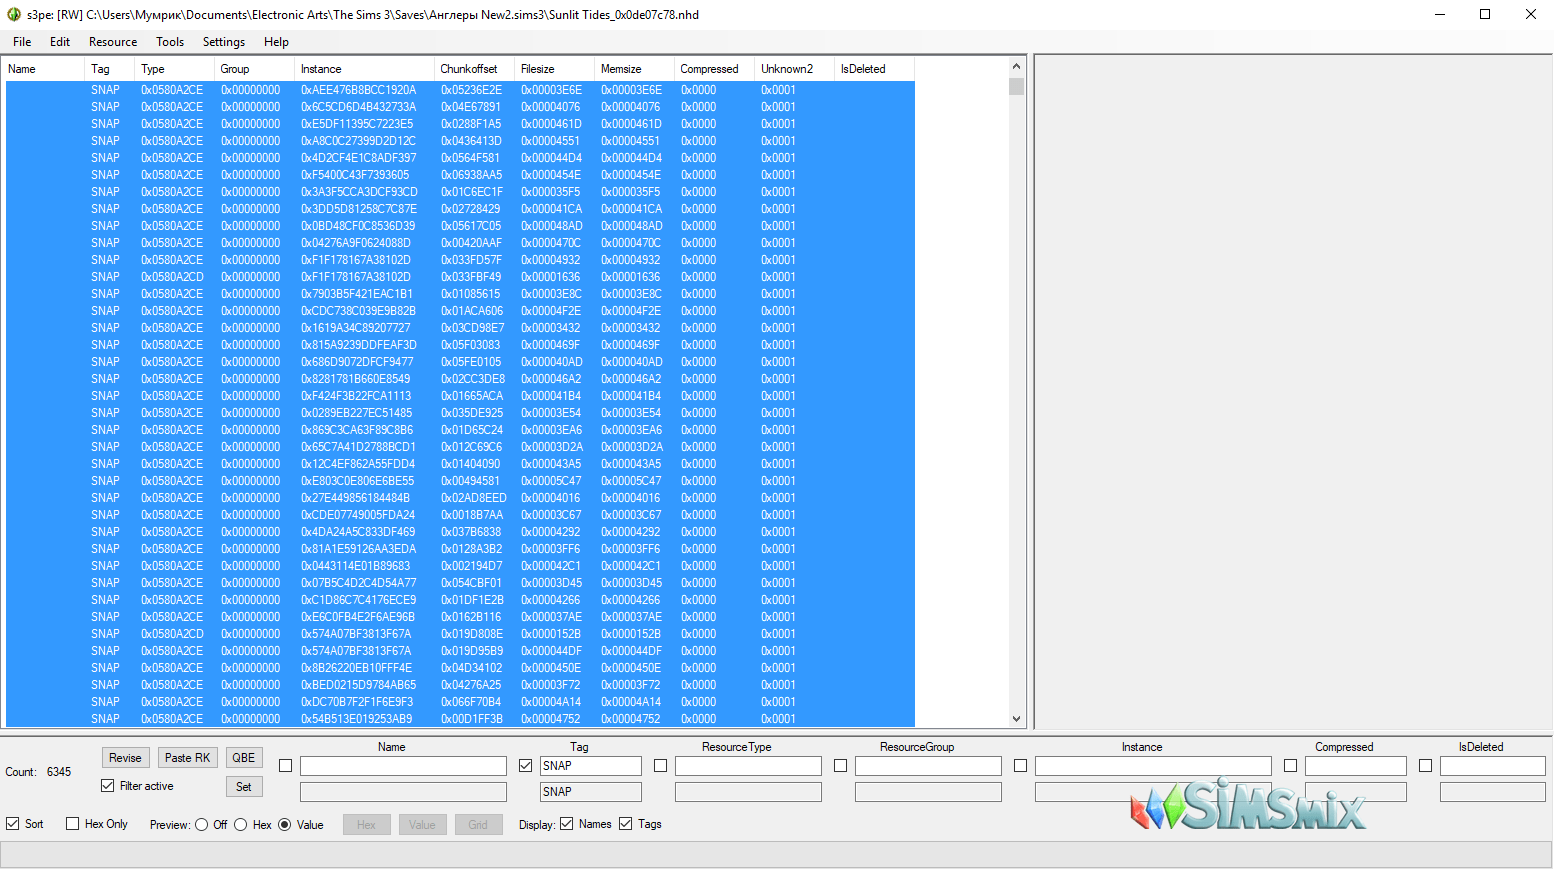This screenshot has height=869, width=1554.
Task: Sort by the Unknown2 column header
Action: pyautogui.click(x=795, y=69)
